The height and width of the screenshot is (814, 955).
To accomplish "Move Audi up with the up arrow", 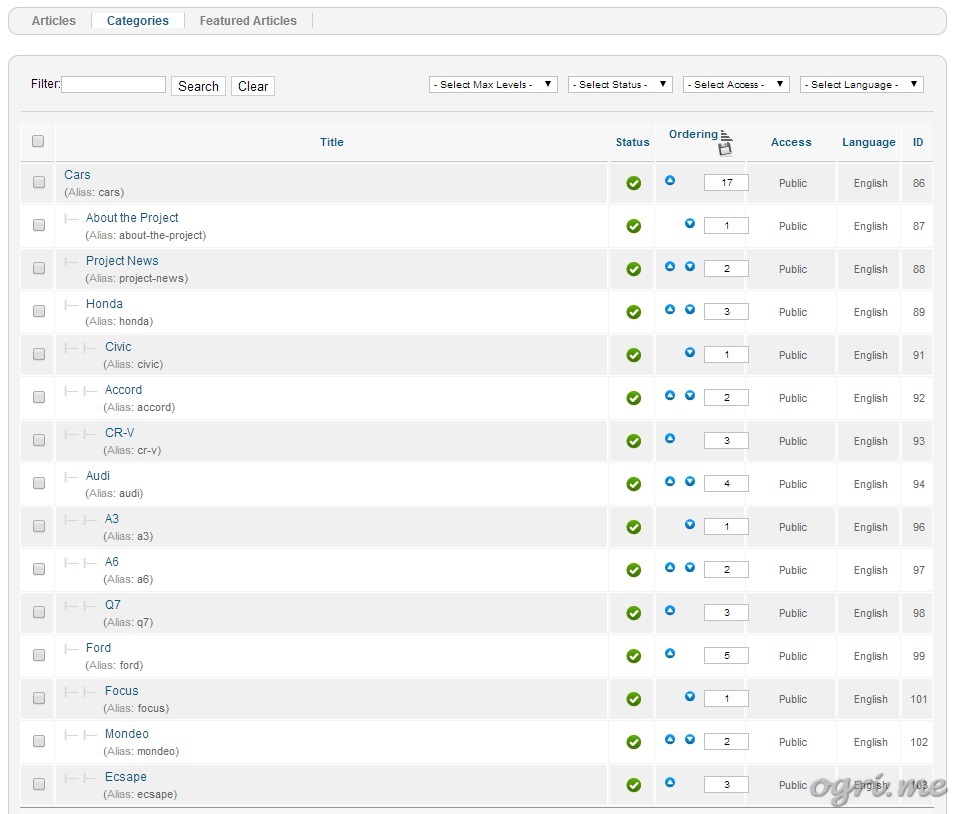I will (670, 481).
